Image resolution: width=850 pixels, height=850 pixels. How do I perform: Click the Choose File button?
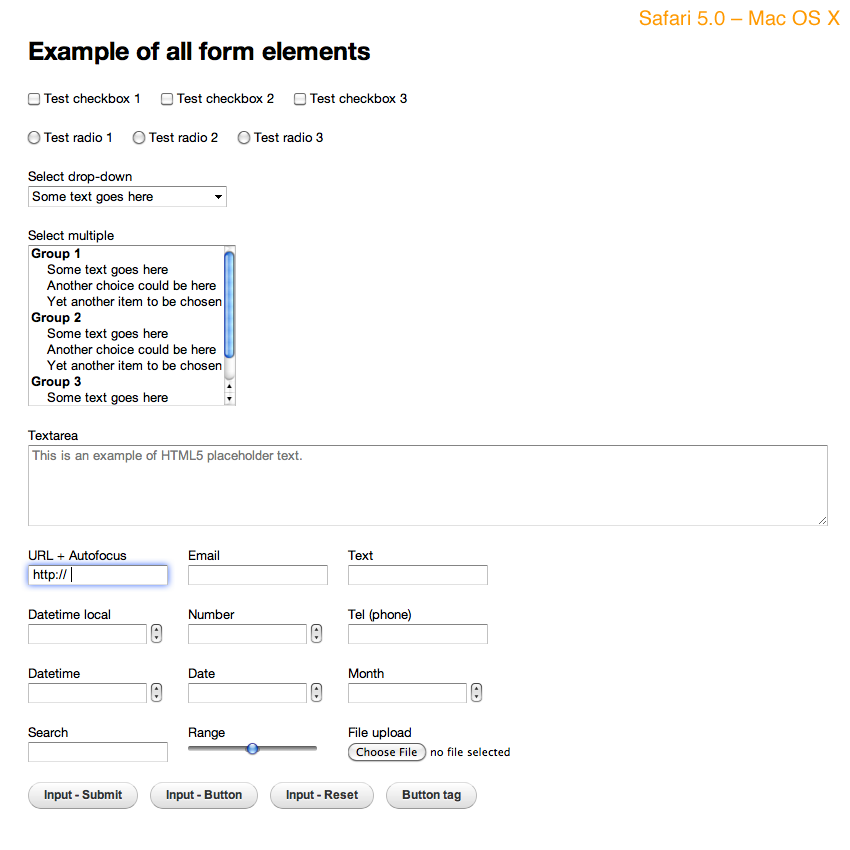click(387, 752)
